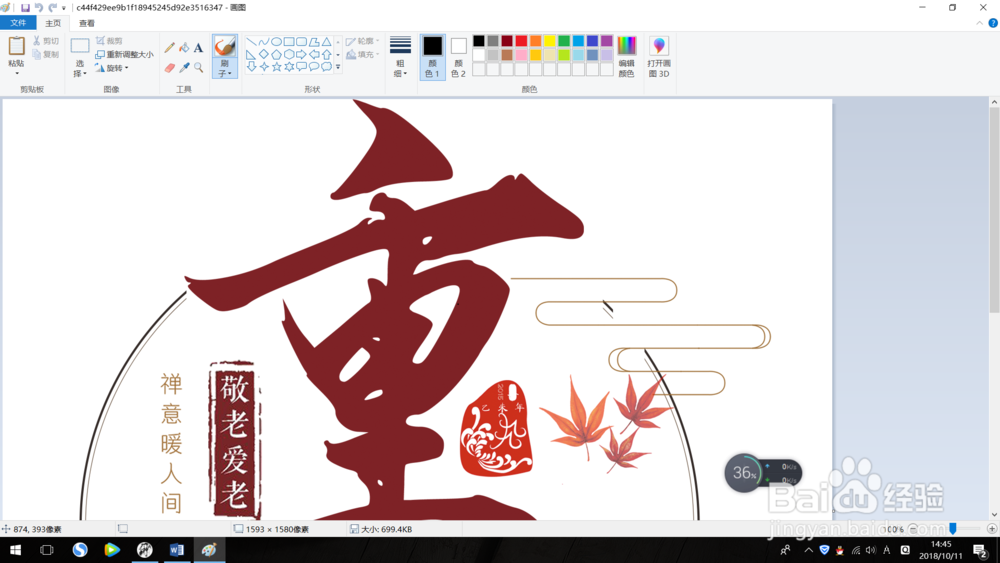The width and height of the screenshot is (1000, 563).
Task: Pick the dark red color swatch
Action: point(507,41)
